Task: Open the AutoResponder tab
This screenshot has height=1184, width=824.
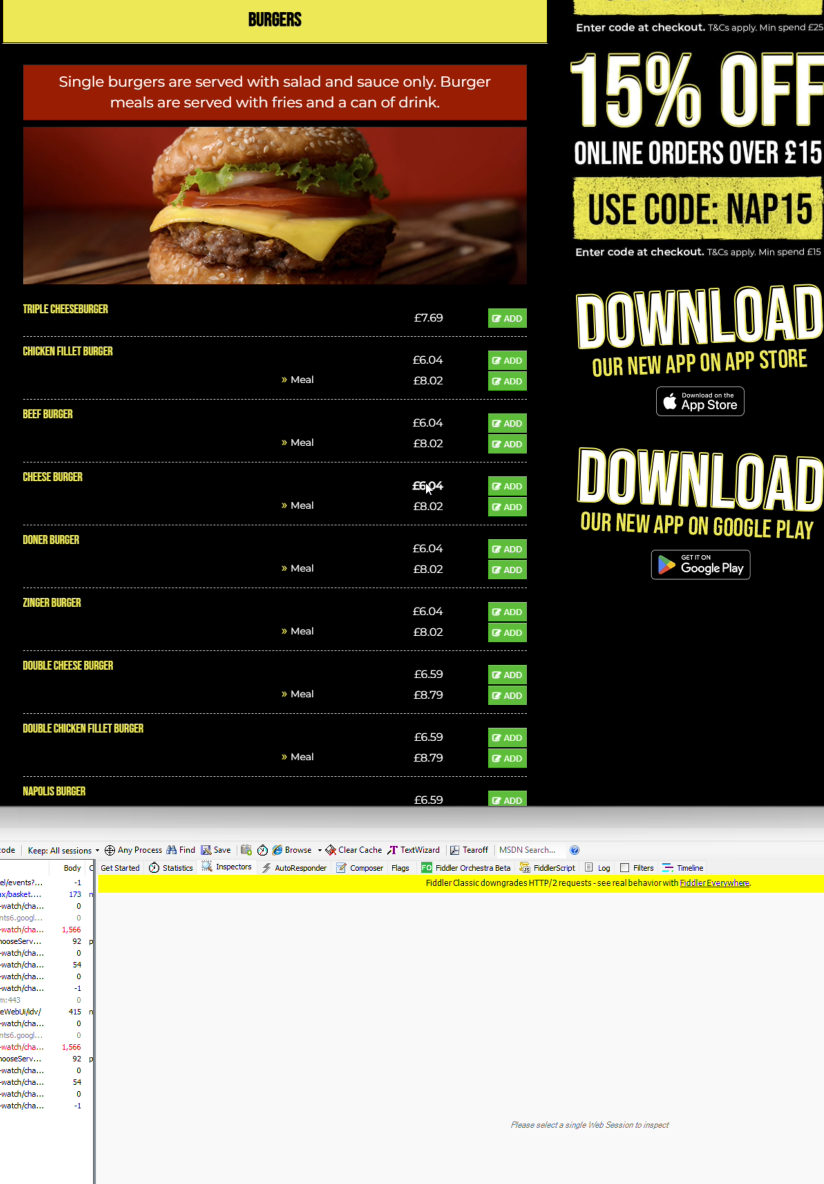Action: pyautogui.click(x=294, y=868)
